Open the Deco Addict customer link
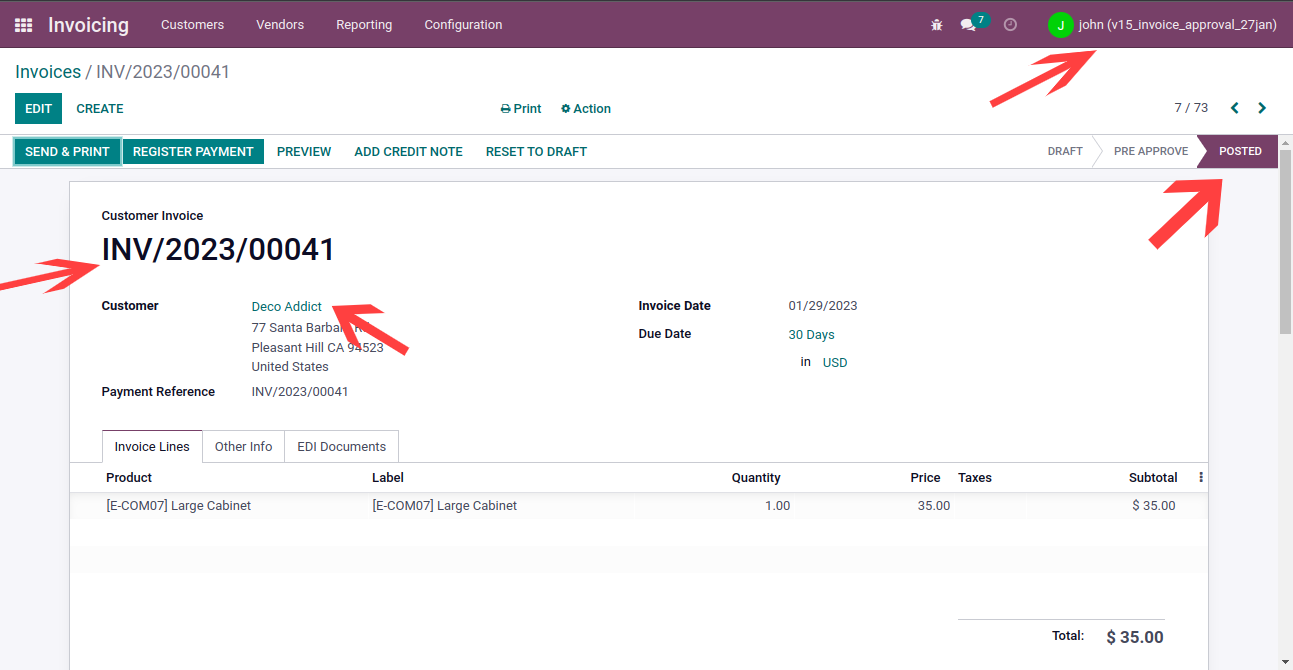Viewport: 1293px width, 670px height. click(x=287, y=307)
